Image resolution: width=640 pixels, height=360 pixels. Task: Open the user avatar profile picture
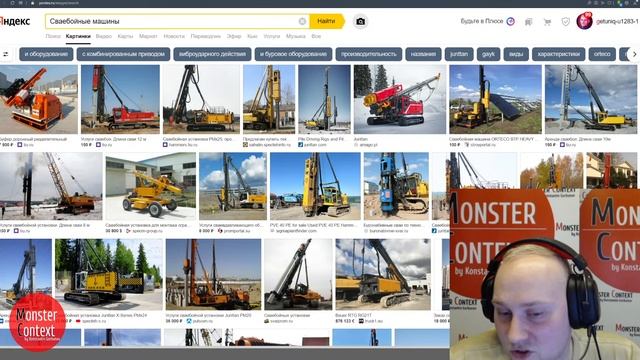[x=584, y=21]
